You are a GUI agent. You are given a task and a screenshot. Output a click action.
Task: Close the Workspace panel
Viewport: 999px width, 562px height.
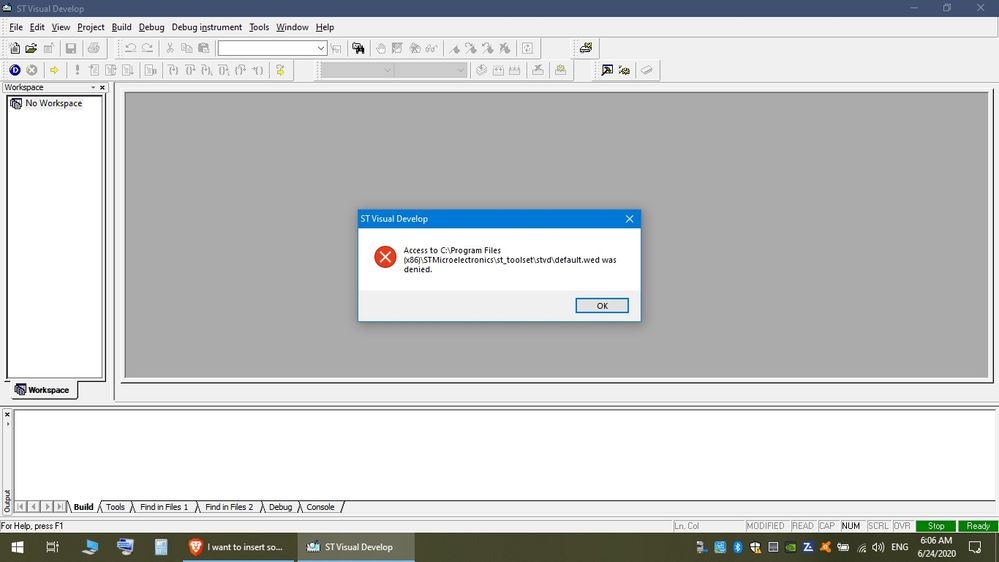click(x=102, y=87)
